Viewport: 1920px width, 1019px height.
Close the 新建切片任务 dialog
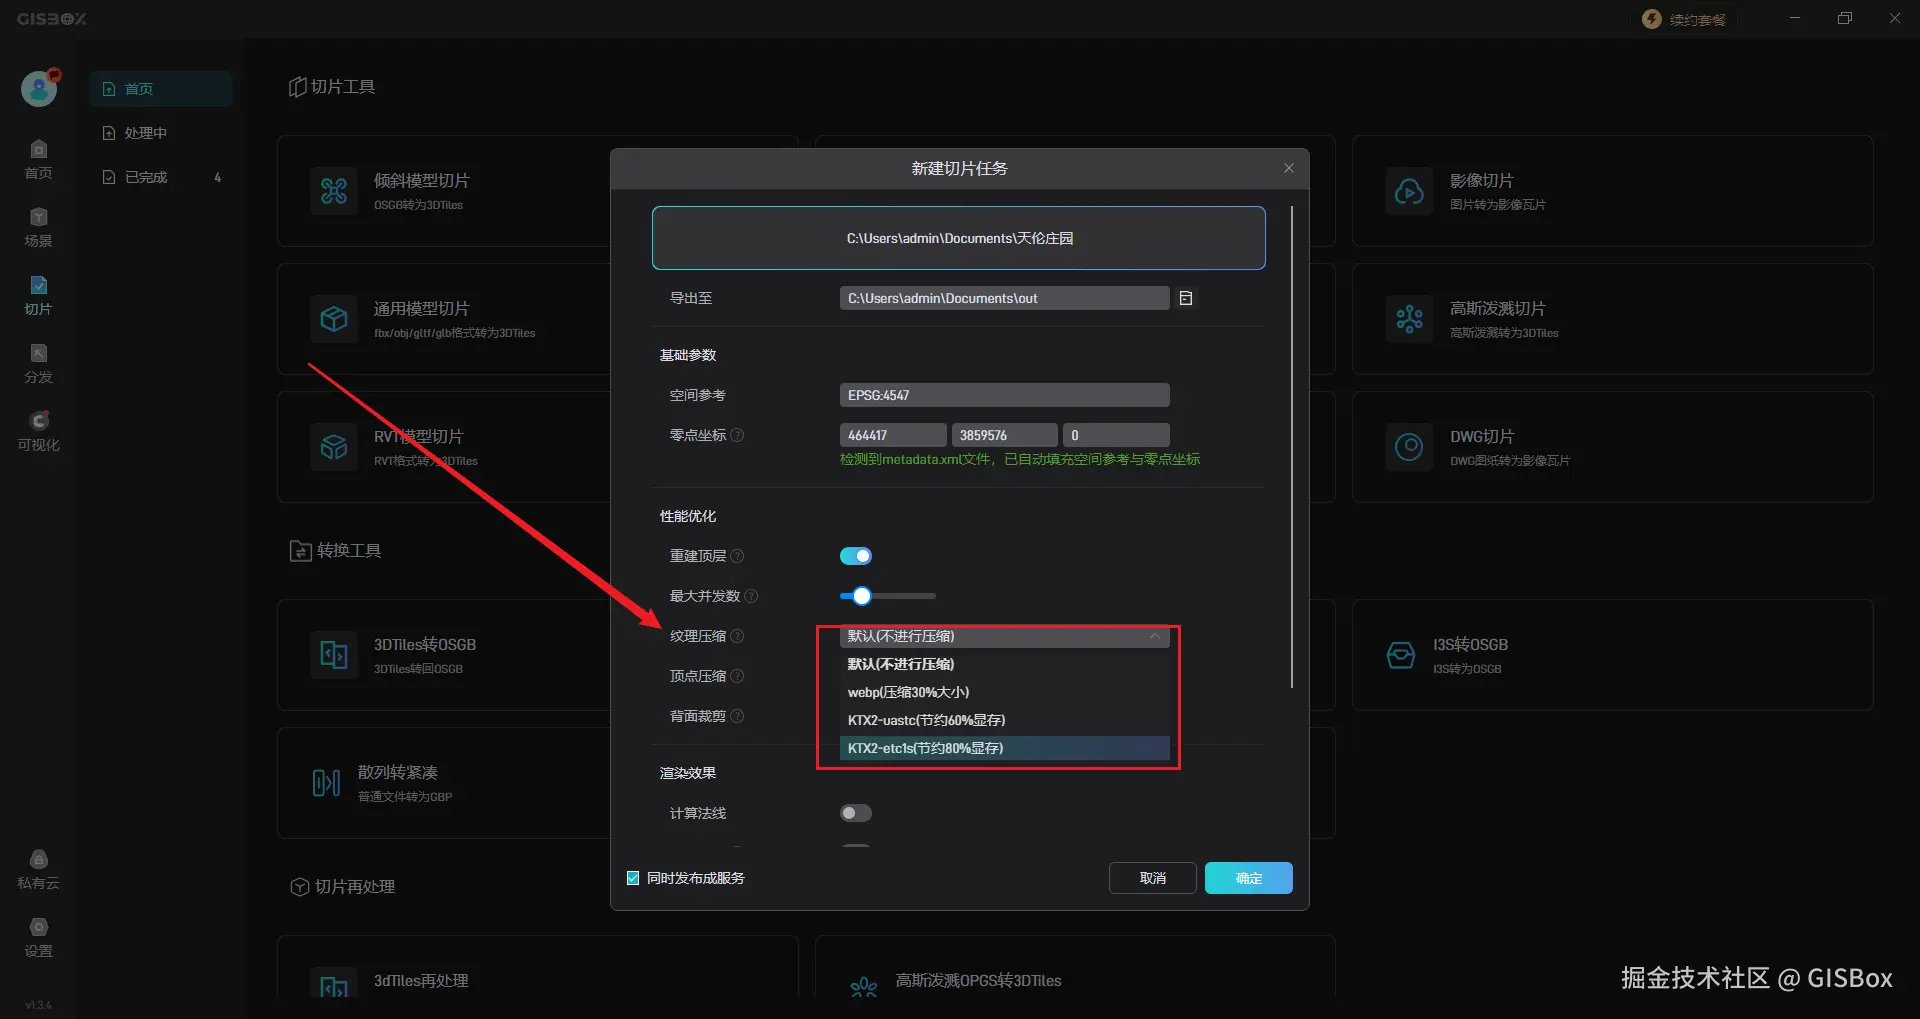(1289, 168)
